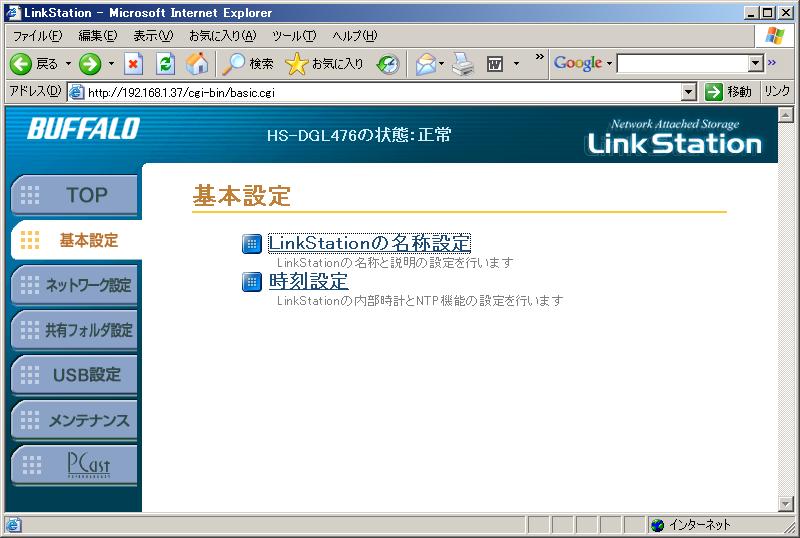This screenshot has width=800, height=538.
Task: Open the 時刻設定 link
Action: click(309, 281)
